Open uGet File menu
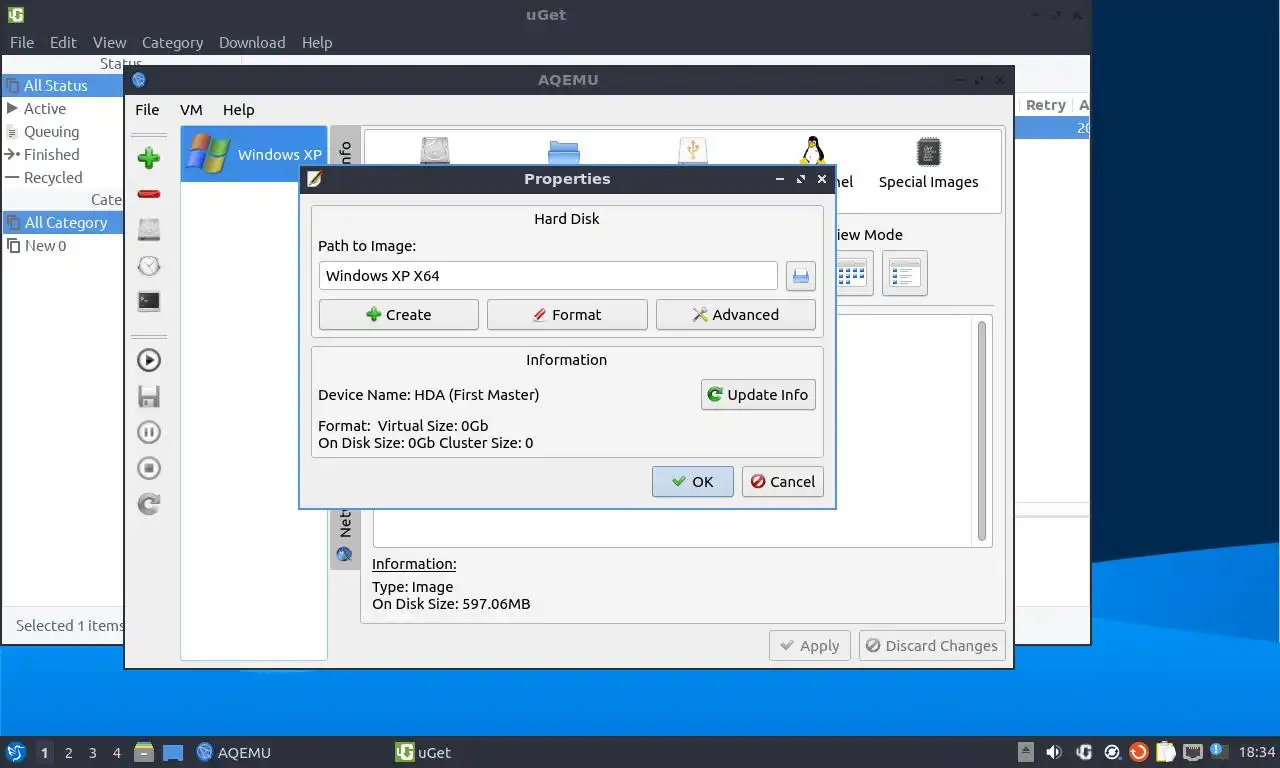Image resolution: width=1280 pixels, height=768 pixels. (22, 42)
